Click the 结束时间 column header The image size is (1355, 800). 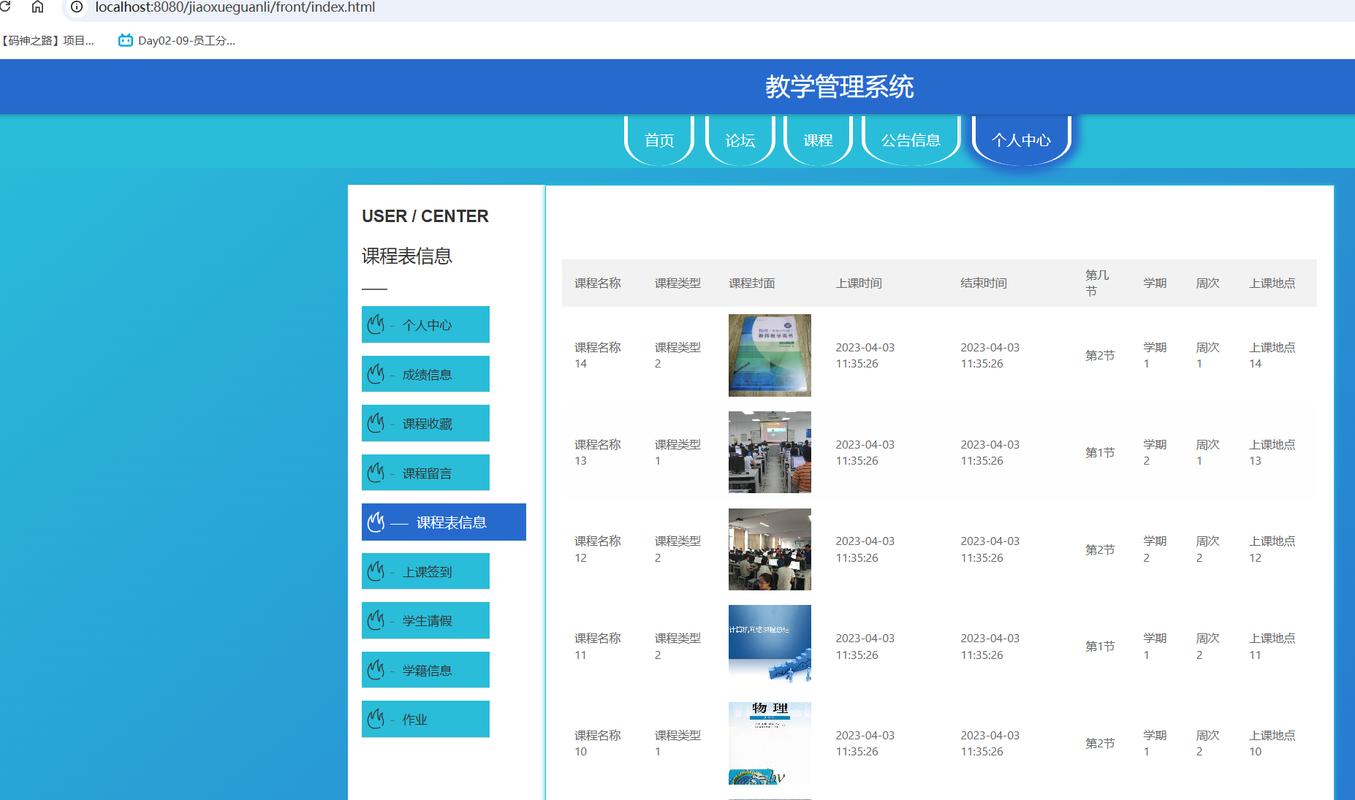coord(984,283)
